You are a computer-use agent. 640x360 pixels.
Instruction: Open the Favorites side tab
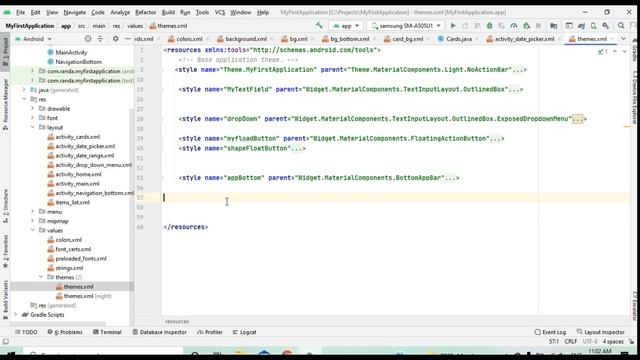5,251
